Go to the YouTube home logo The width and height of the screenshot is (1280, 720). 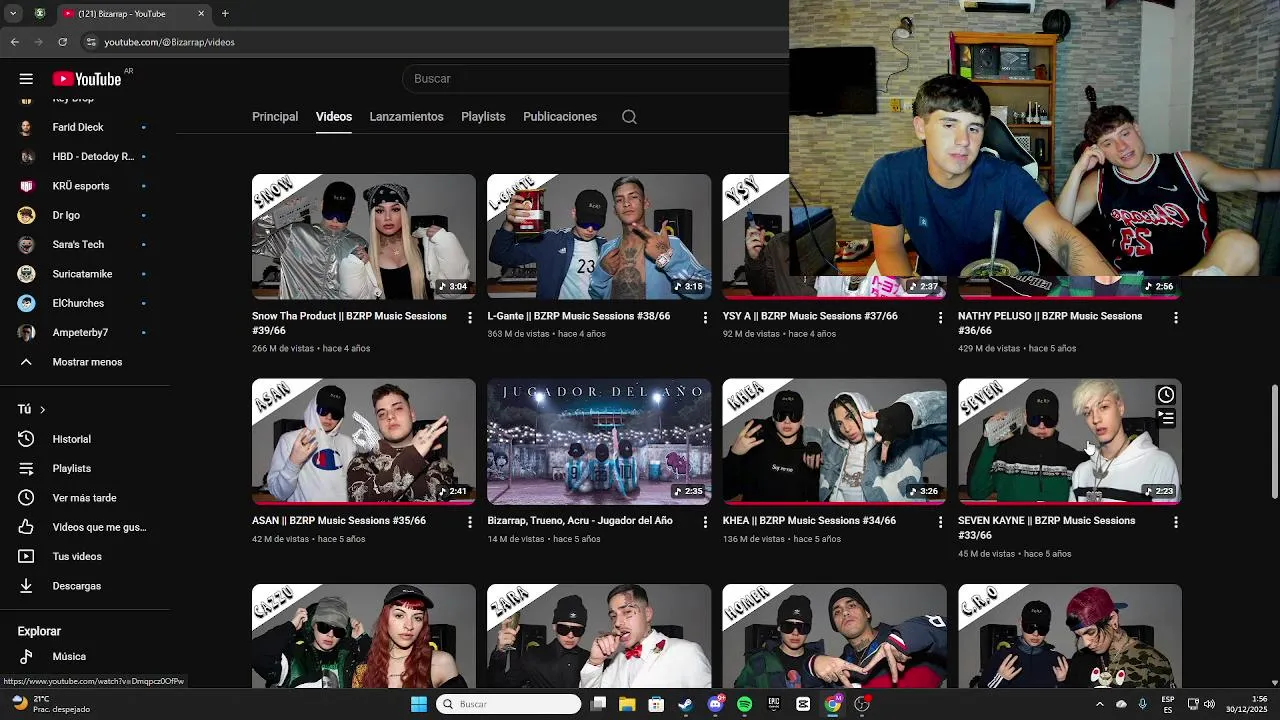(87, 79)
